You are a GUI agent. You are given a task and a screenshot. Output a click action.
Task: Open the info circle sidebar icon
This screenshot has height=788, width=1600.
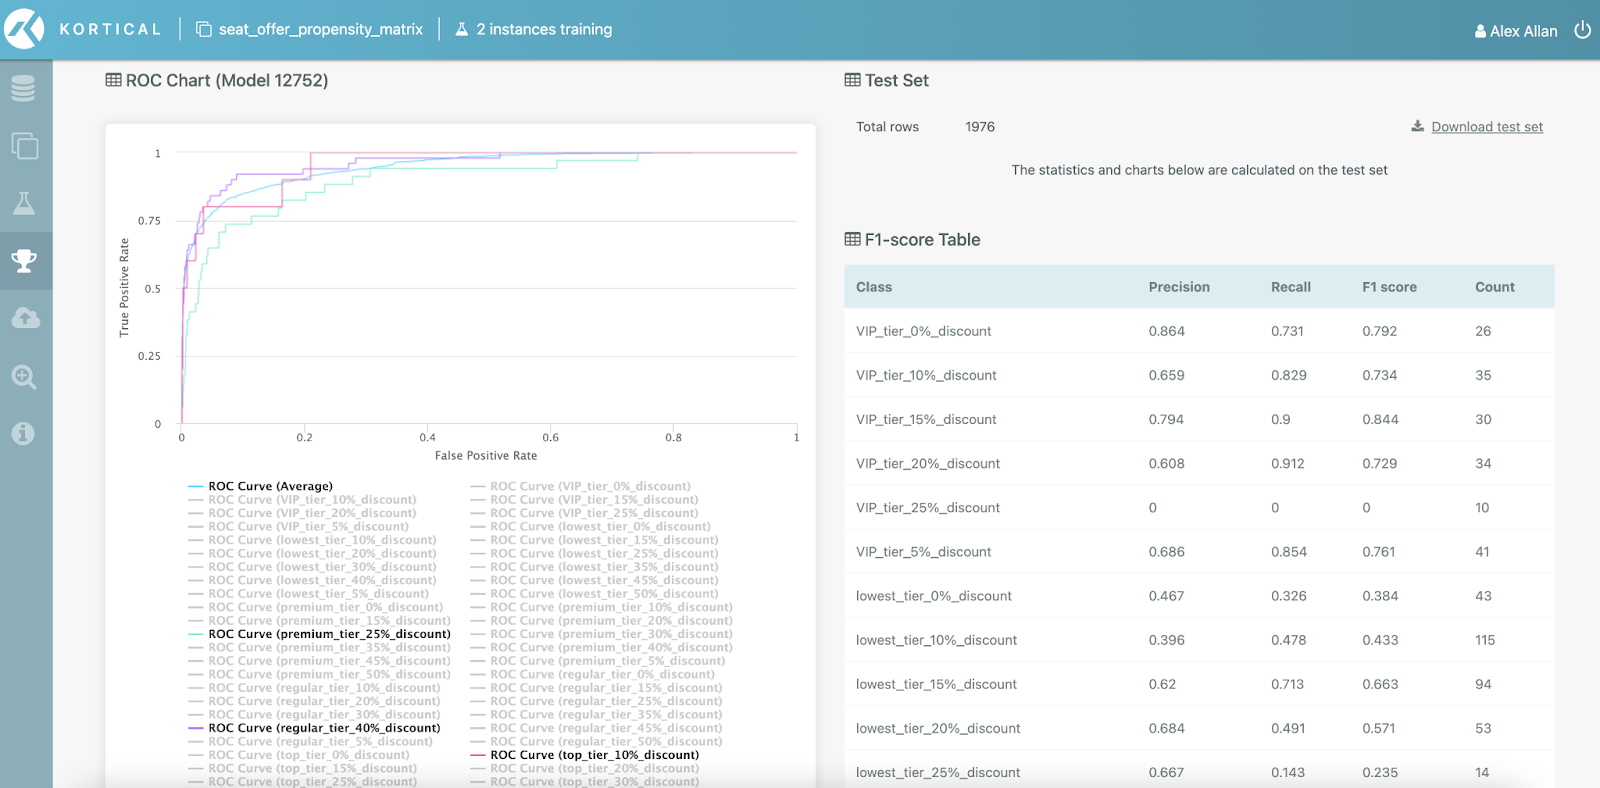(x=24, y=433)
